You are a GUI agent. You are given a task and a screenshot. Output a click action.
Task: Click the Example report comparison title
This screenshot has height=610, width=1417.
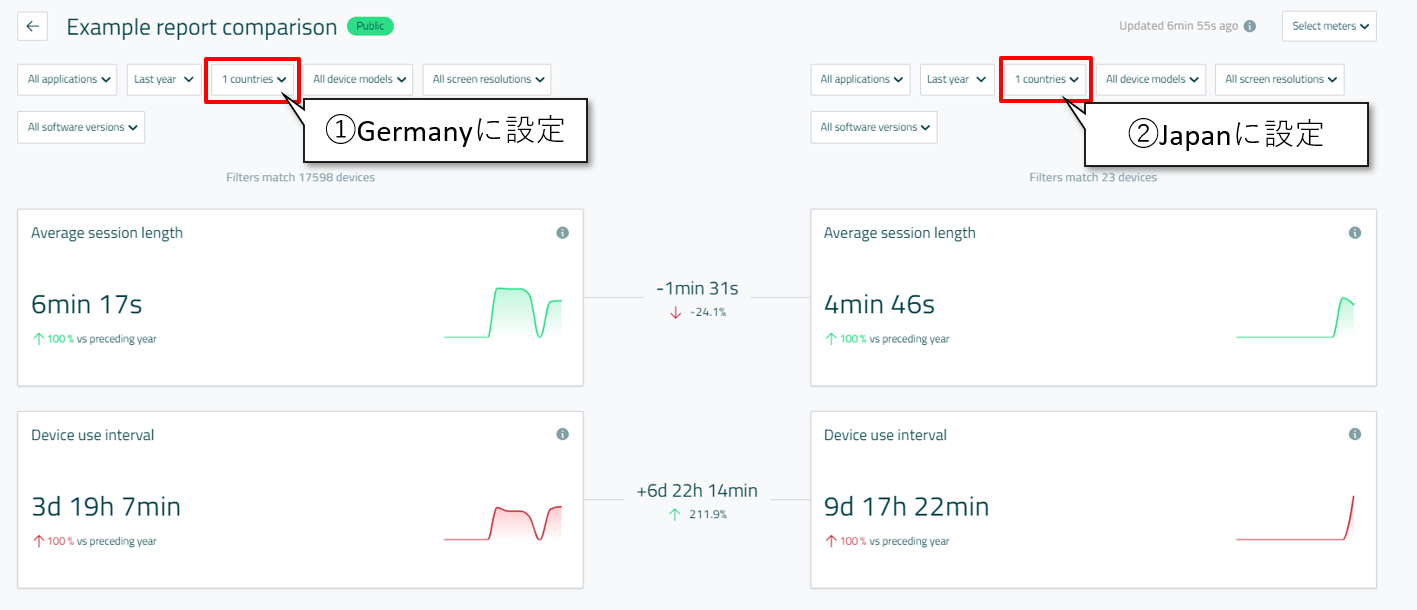tap(202, 27)
